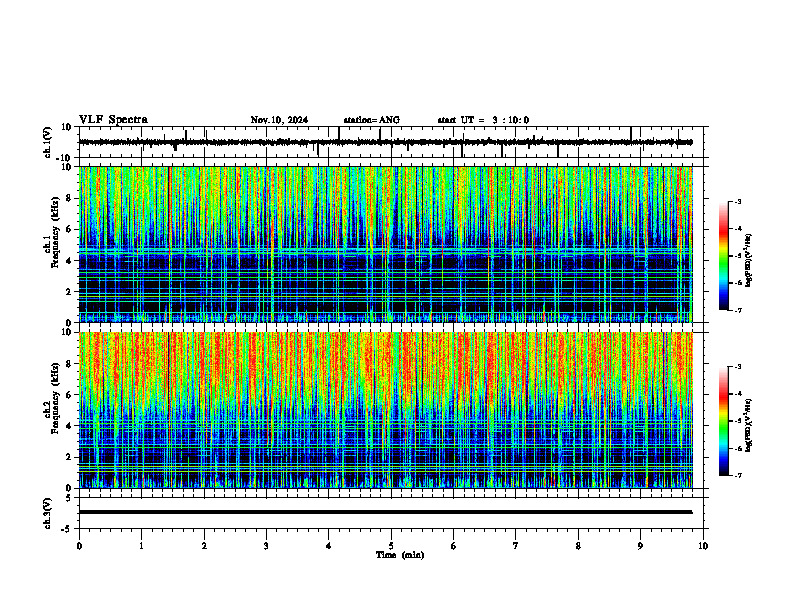Click the time axis tick label '7'

click(x=516, y=546)
